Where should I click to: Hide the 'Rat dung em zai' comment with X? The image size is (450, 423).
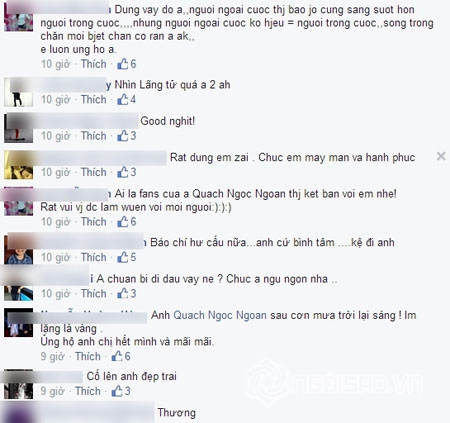coord(441,156)
